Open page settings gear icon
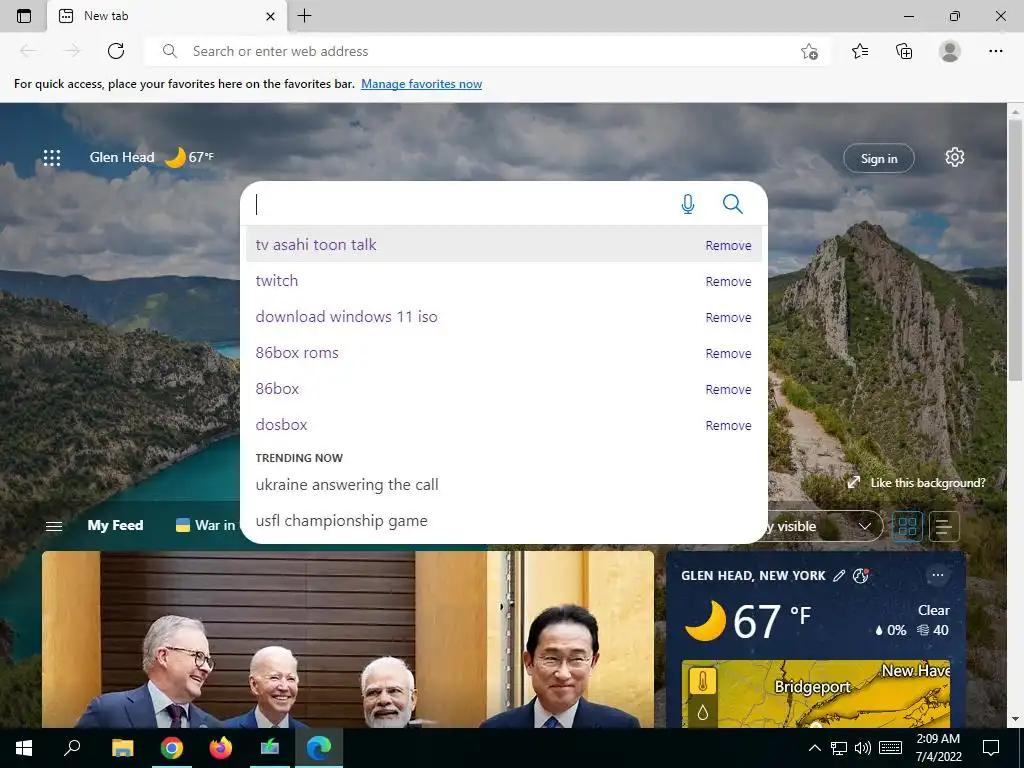This screenshot has height=768, width=1024. tap(955, 157)
